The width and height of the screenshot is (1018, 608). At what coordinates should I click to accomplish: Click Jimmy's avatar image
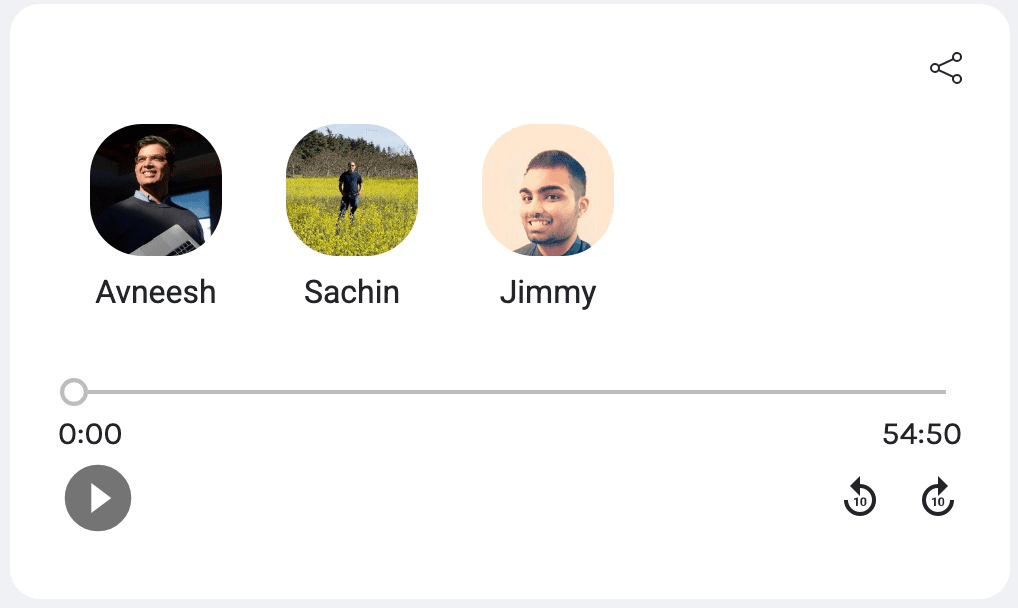click(548, 189)
